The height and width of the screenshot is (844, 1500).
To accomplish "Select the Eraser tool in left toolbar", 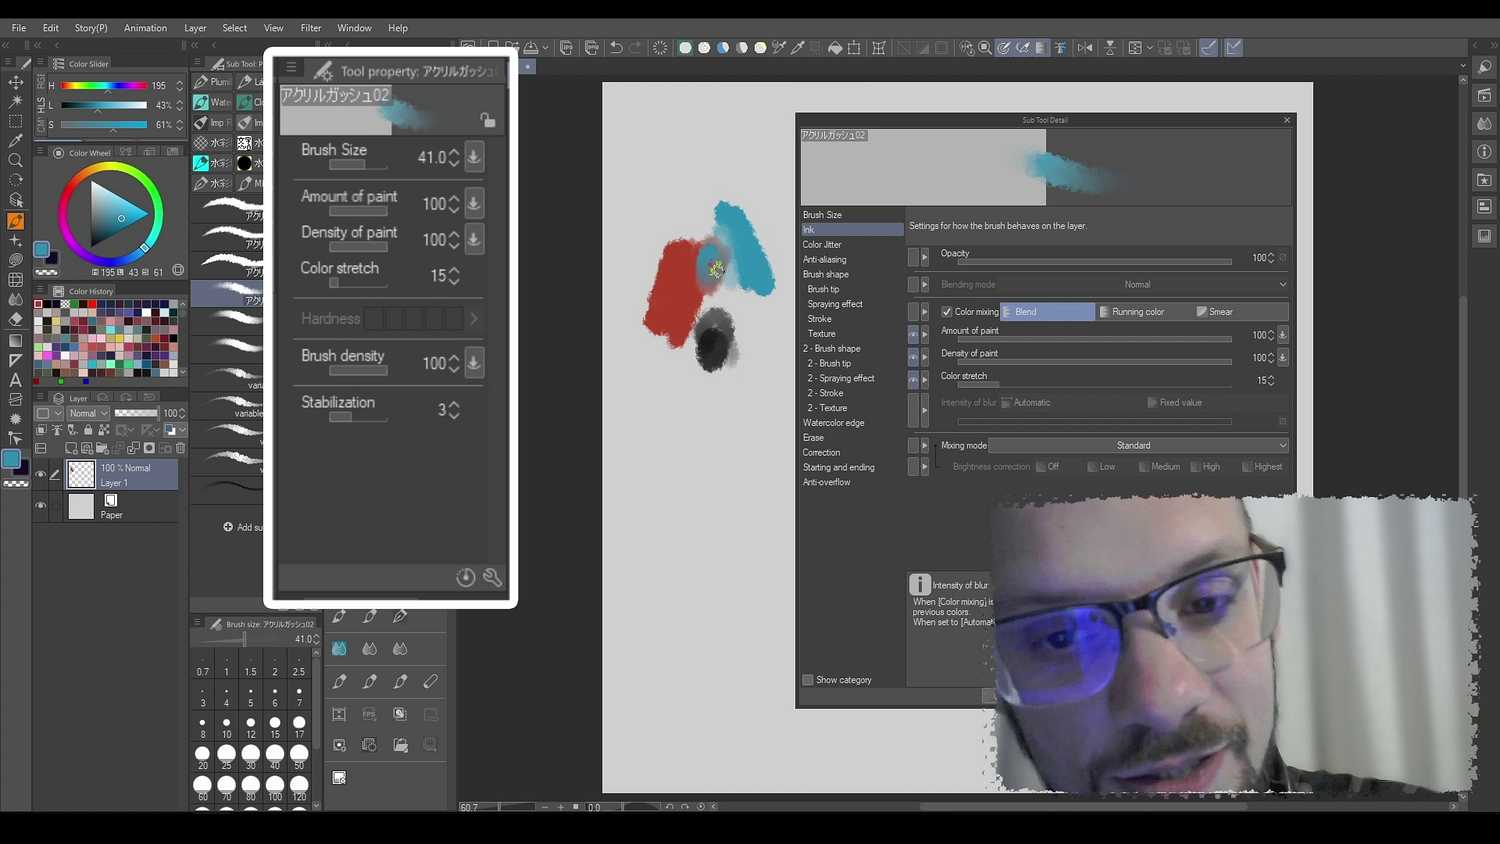I will [x=15, y=319].
